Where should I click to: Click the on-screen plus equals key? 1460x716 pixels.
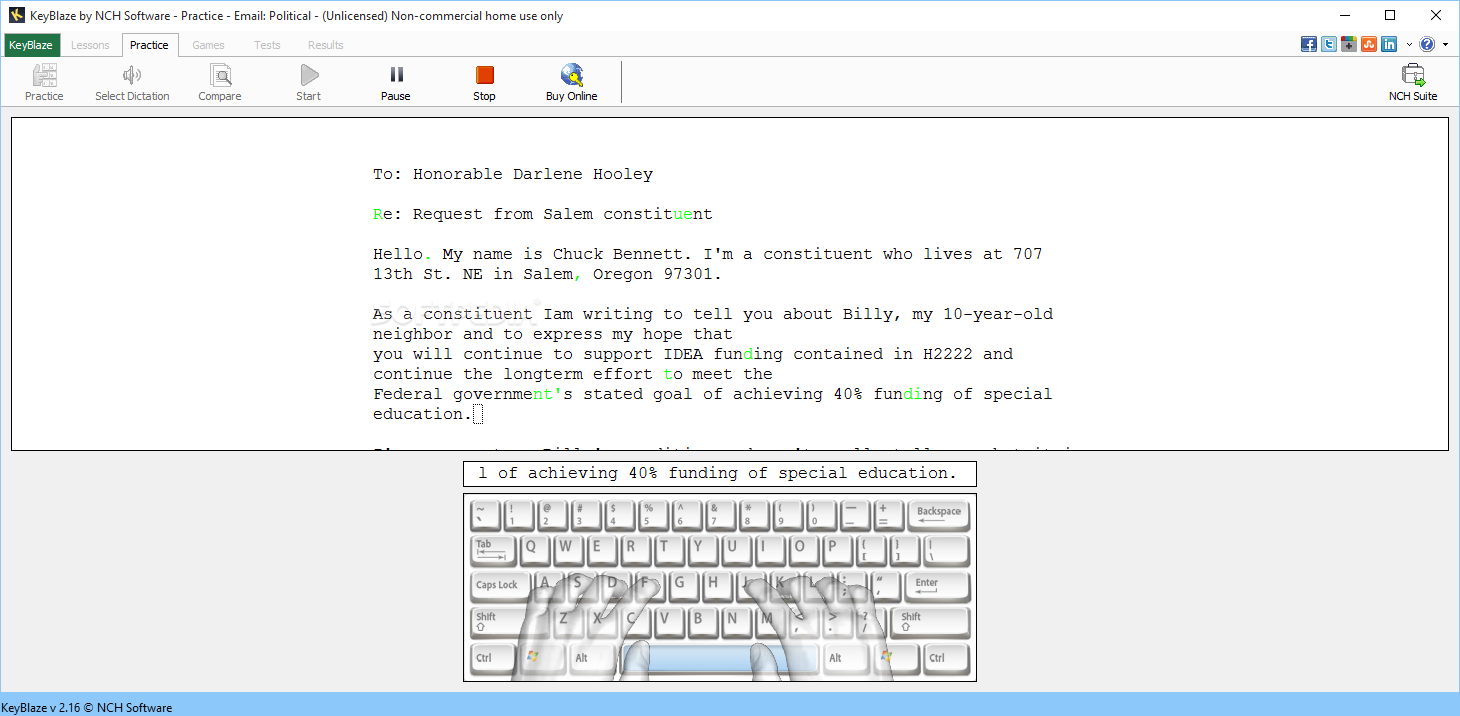pos(887,516)
